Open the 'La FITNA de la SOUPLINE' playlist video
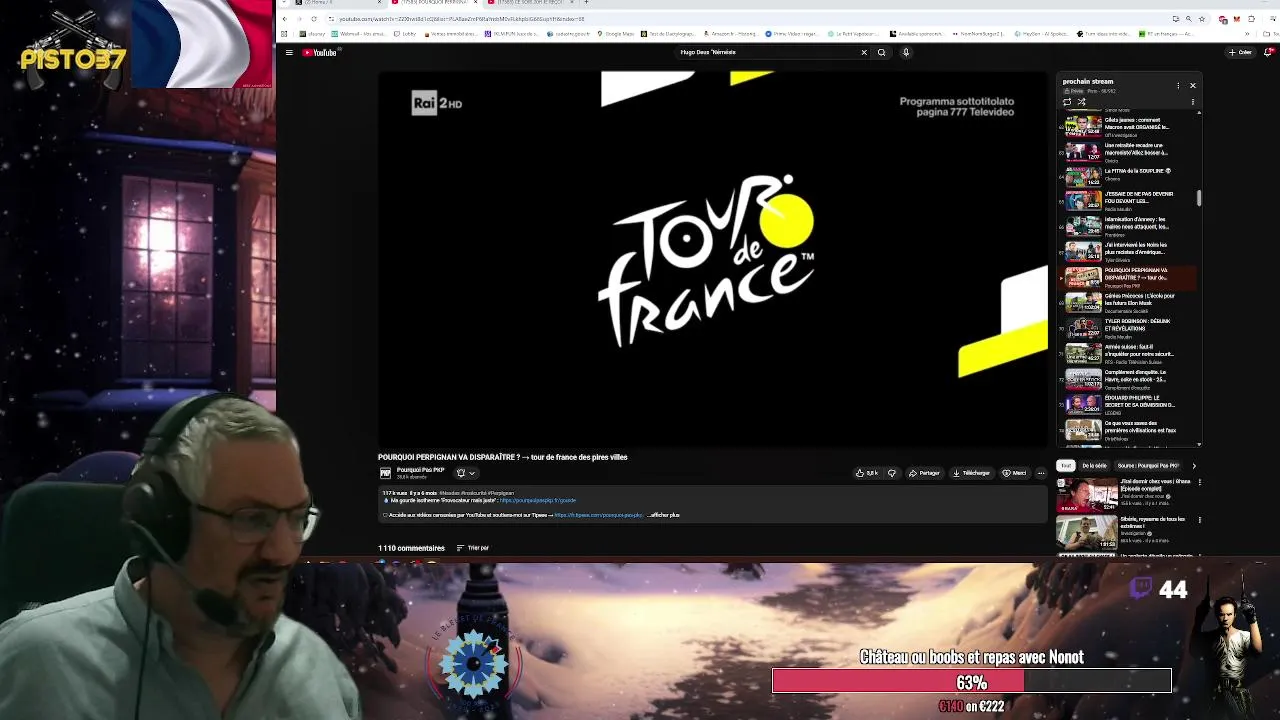This screenshot has height=720, width=1280. point(1125,176)
